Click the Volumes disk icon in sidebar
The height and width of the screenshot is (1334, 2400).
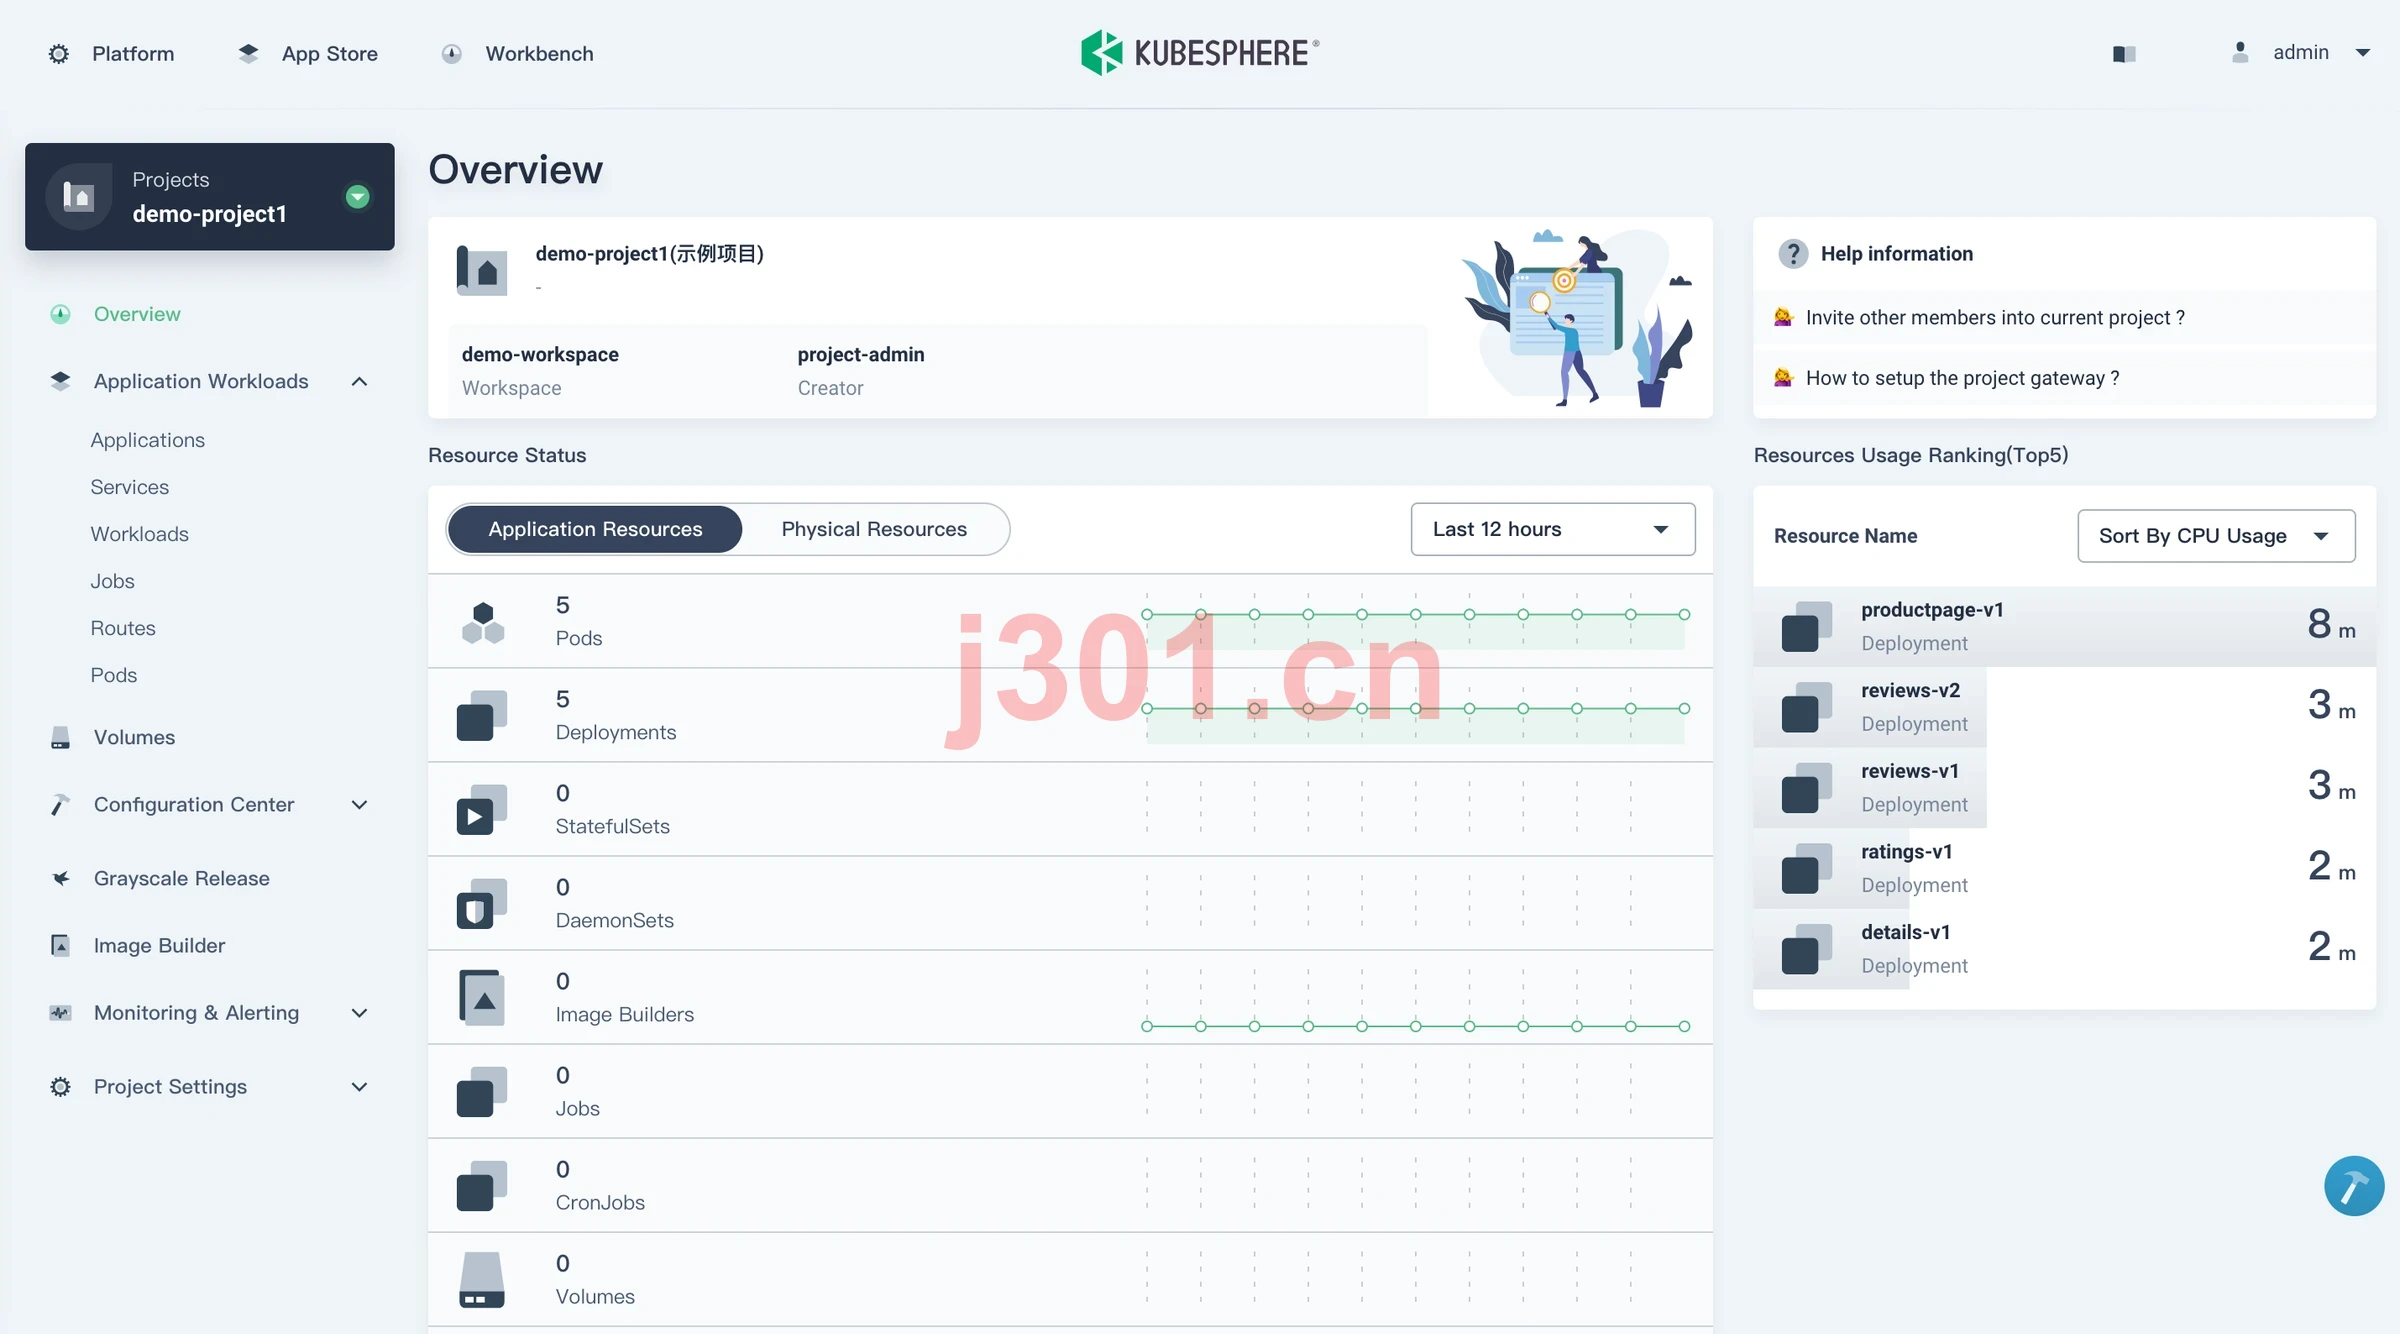60,738
